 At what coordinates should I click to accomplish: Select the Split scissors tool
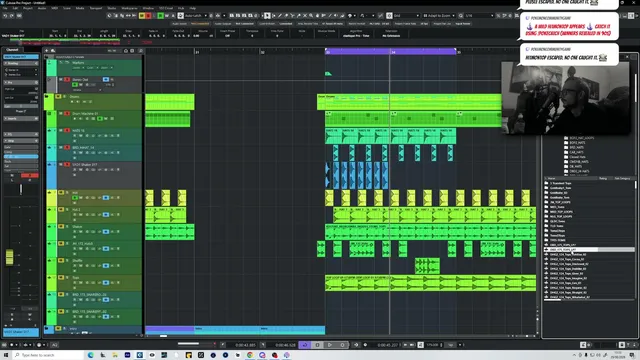(x=292, y=16)
